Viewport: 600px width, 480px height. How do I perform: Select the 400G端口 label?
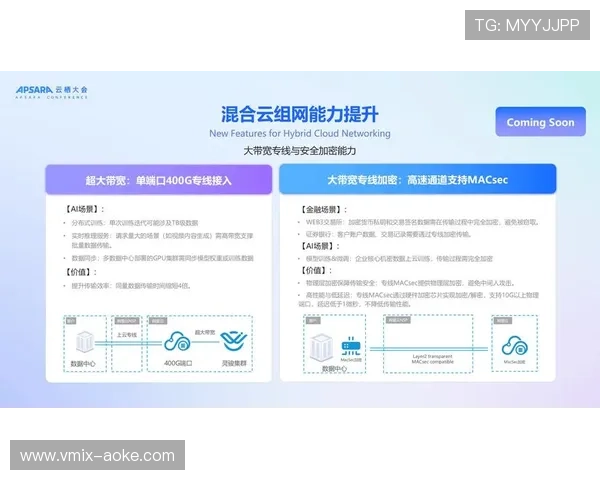(178, 363)
